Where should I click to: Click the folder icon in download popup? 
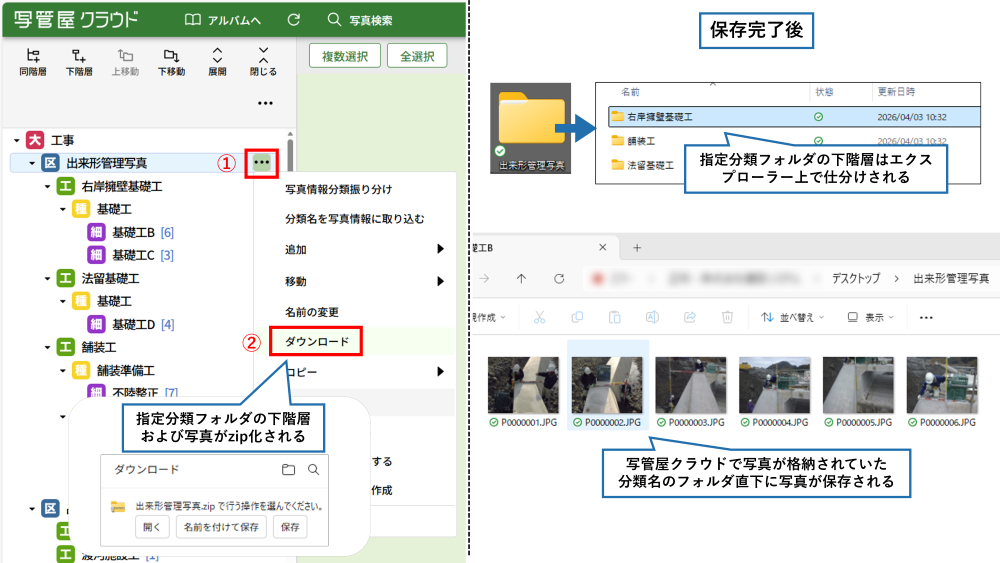[x=289, y=469]
